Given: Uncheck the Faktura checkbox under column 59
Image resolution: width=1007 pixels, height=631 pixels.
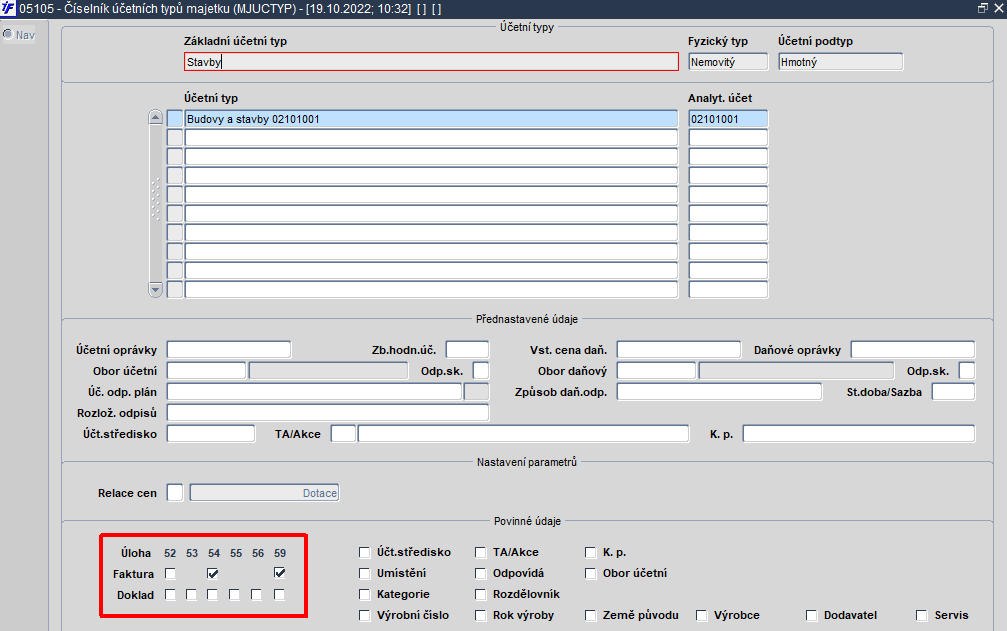Looking at the screenshot, I should pos(279,573).
